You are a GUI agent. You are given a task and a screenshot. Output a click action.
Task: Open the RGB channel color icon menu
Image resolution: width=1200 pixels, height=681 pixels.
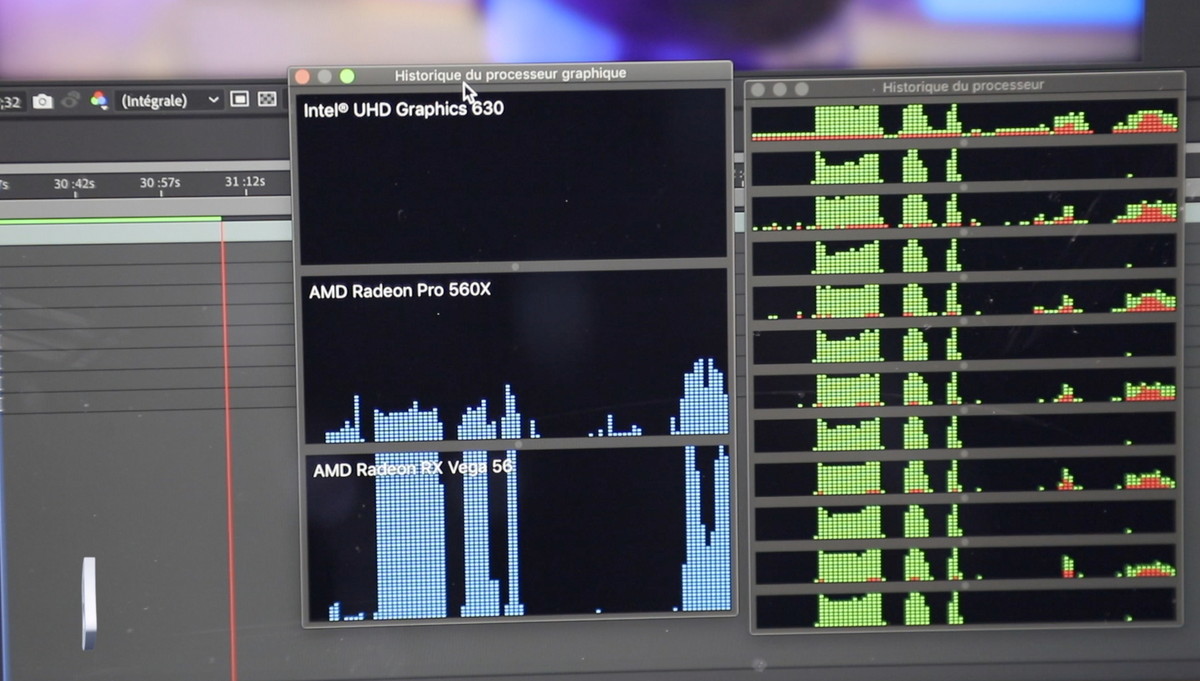[98, 100]
